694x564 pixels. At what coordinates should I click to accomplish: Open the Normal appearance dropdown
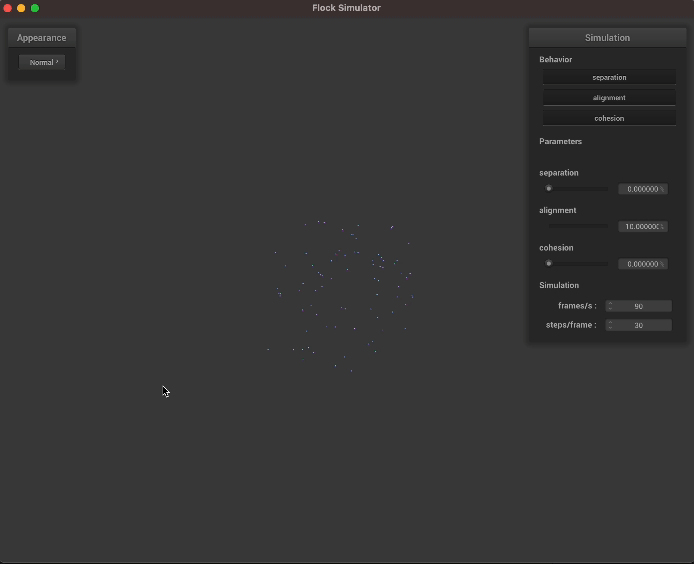(x=43, y=62)
